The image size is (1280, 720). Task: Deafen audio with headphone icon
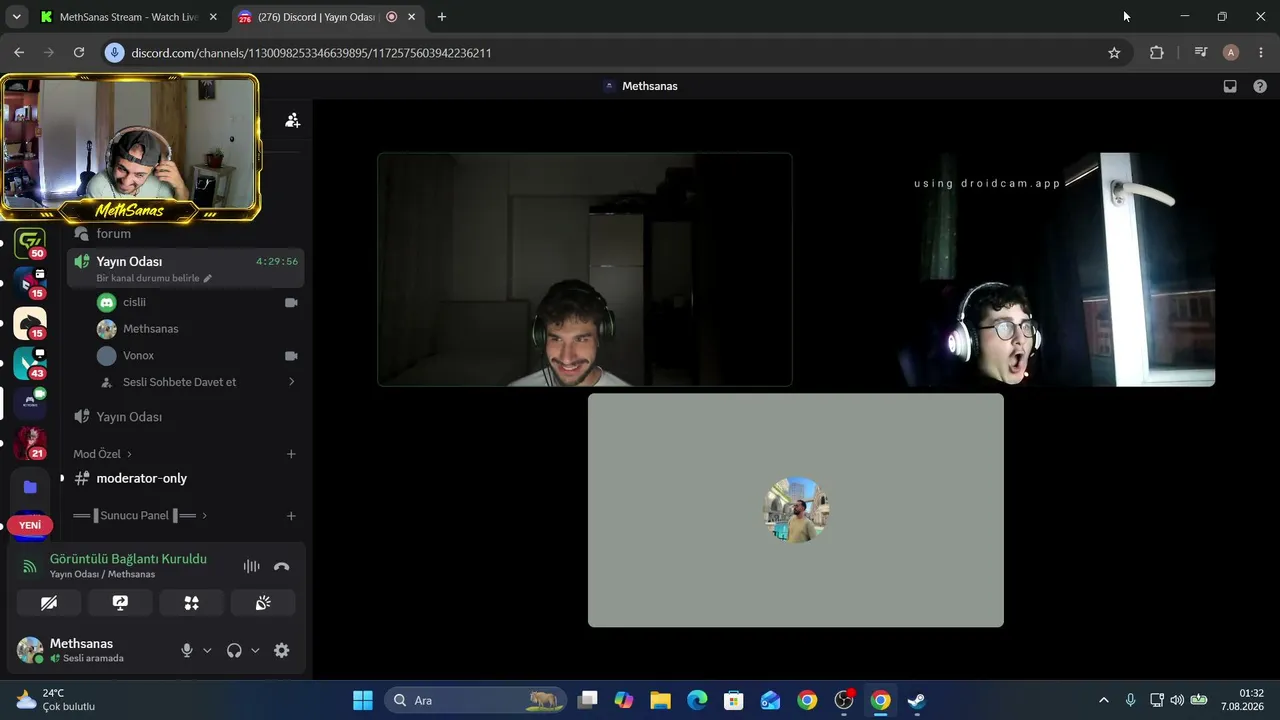tap(234, 650)
